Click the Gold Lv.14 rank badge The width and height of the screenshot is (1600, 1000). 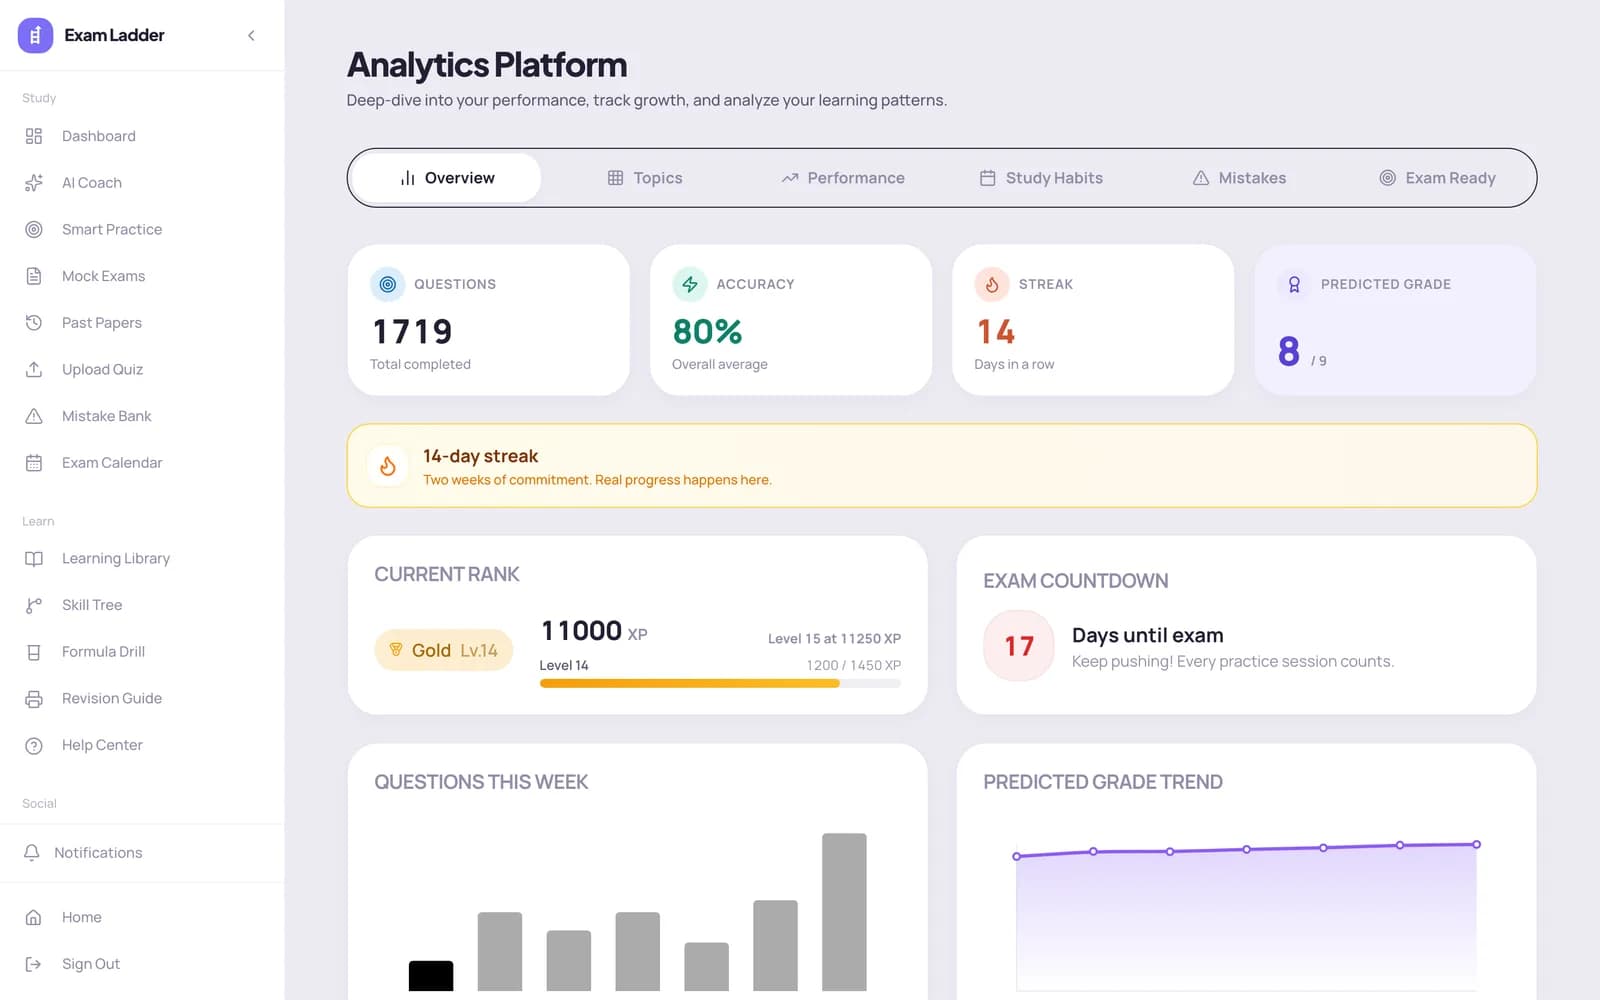point(444,650)
